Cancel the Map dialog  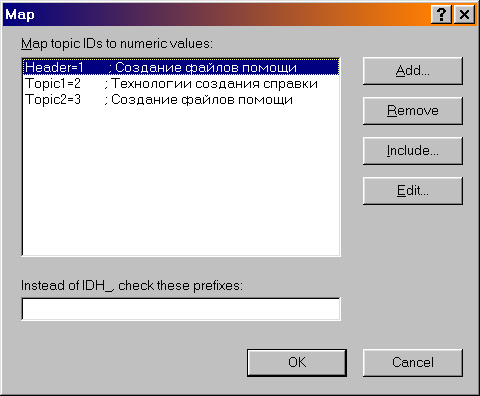click(x=413, y=363)
